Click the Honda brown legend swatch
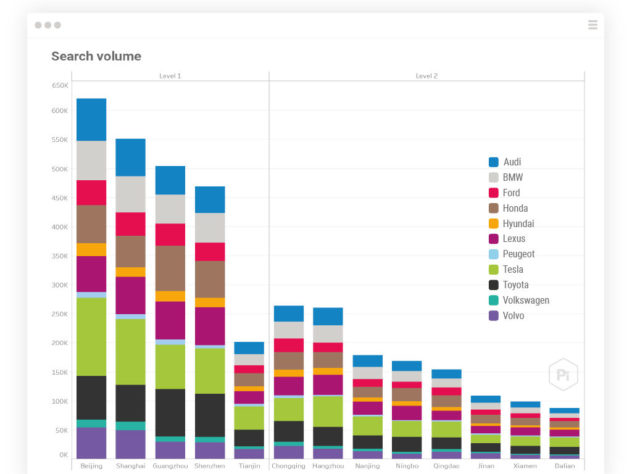The width and height of the screenshot is (632, 474). tap(493, 208)
